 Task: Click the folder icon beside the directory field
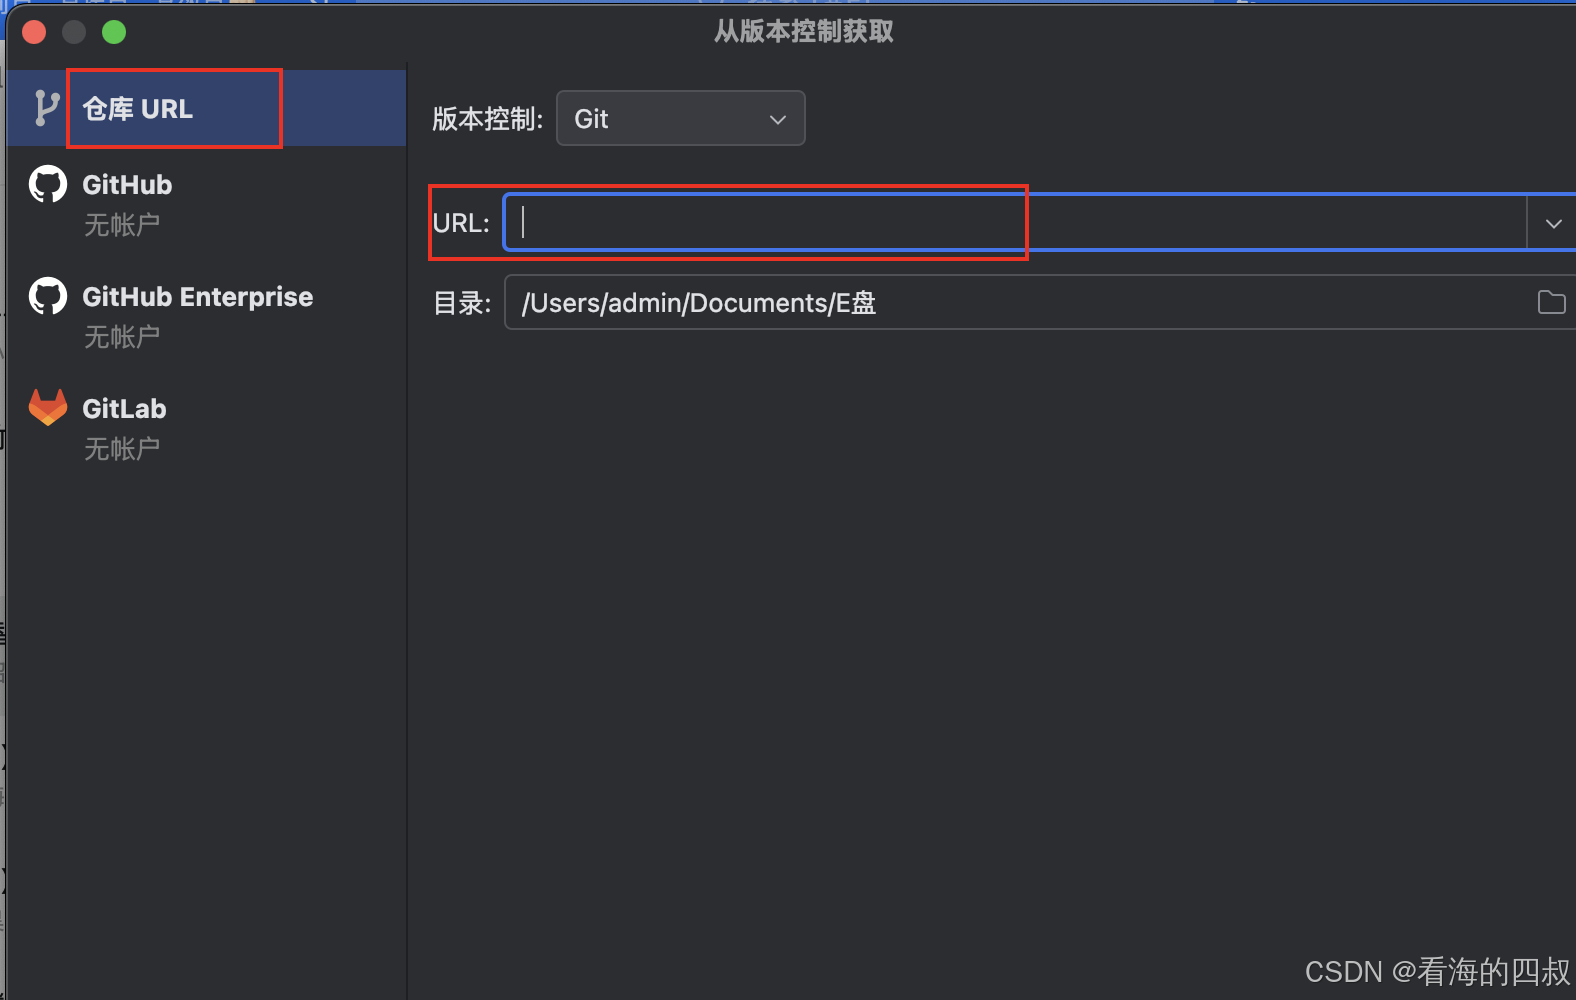pos(1551,302)
